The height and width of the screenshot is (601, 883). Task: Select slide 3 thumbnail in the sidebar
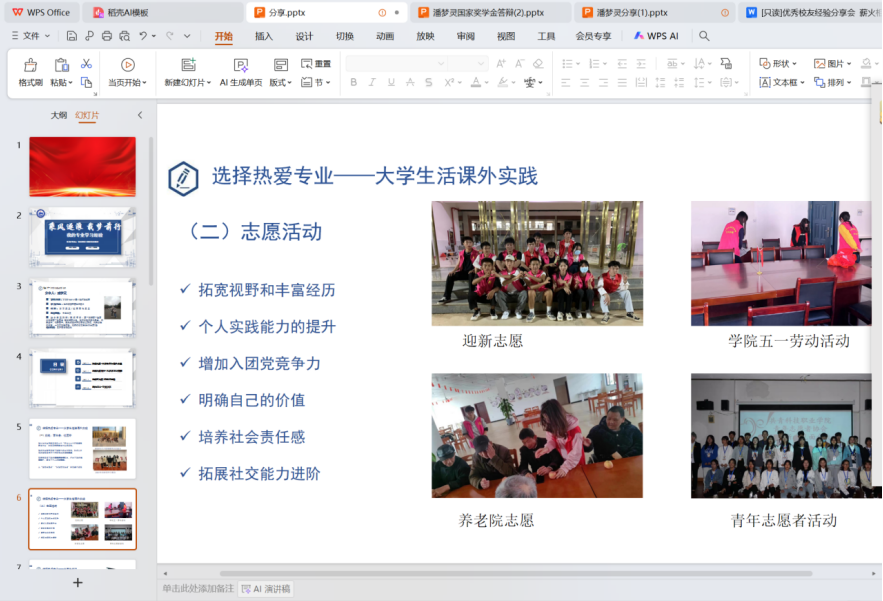83,307
